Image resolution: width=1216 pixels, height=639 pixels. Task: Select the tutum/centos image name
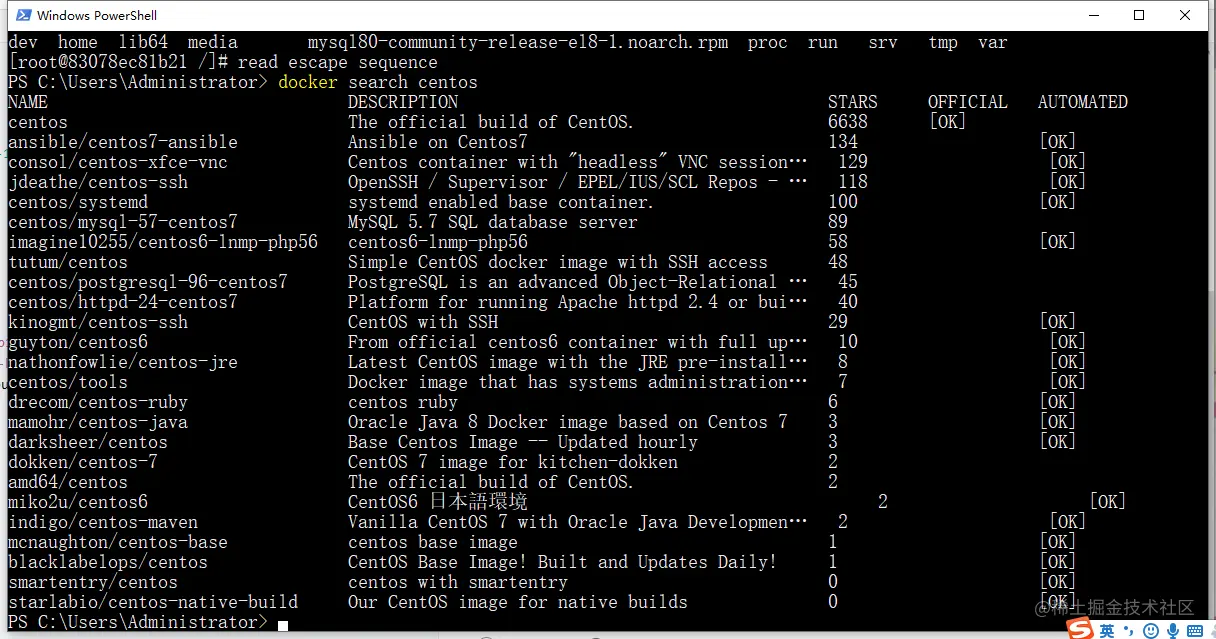(68, 262)
